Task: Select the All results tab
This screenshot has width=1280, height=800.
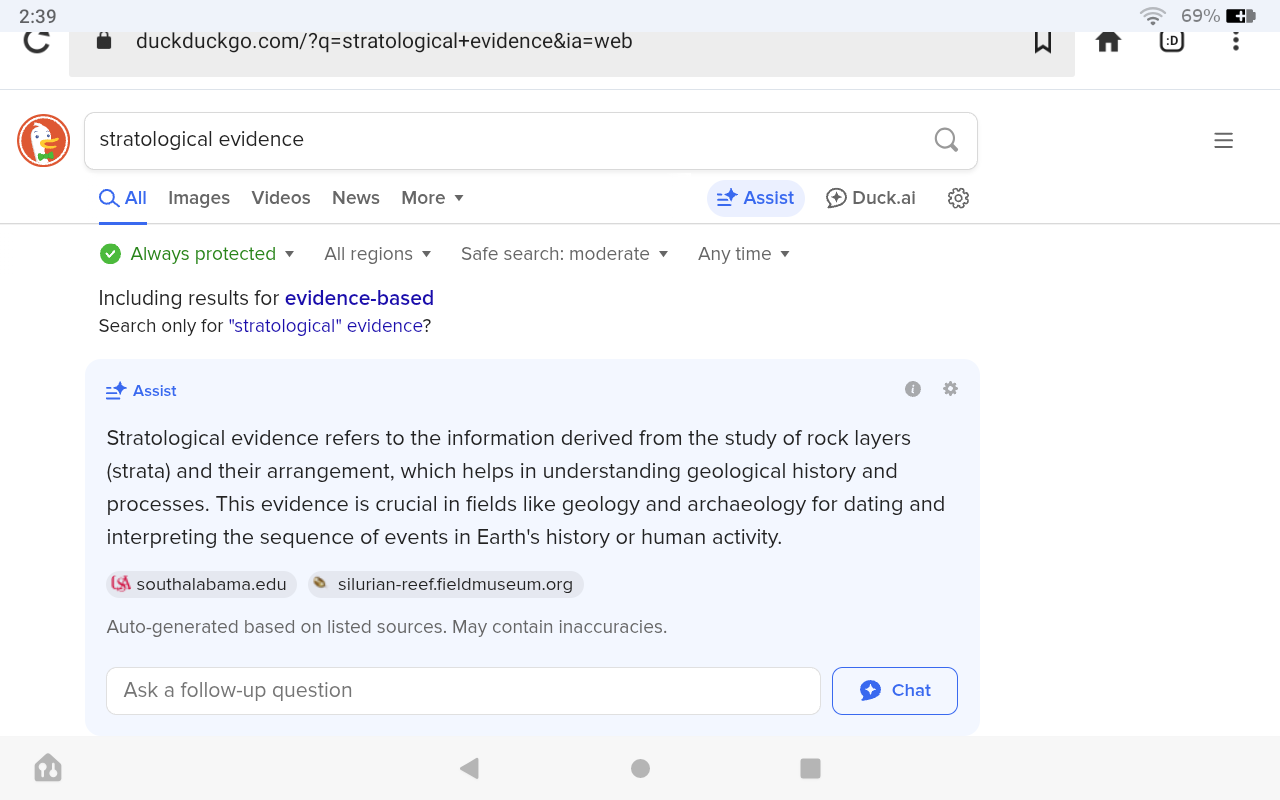Action: [x=123, y=198]
